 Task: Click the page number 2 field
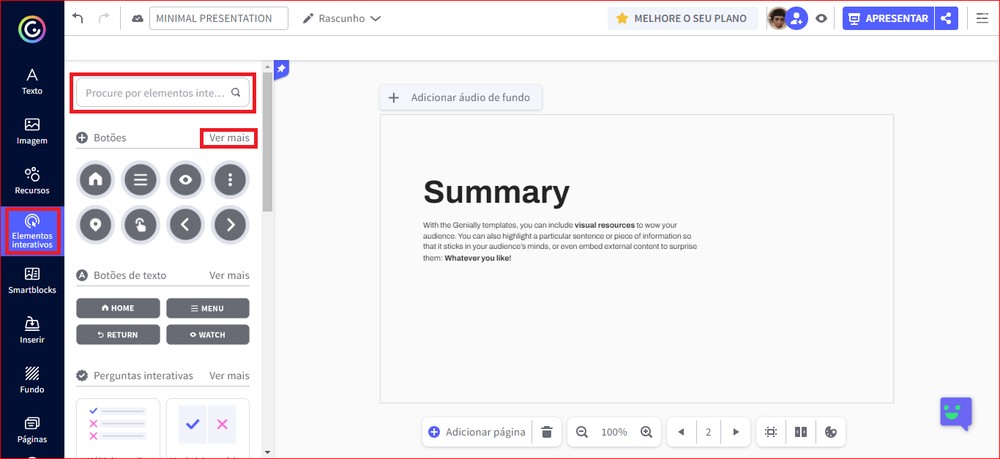709,432
